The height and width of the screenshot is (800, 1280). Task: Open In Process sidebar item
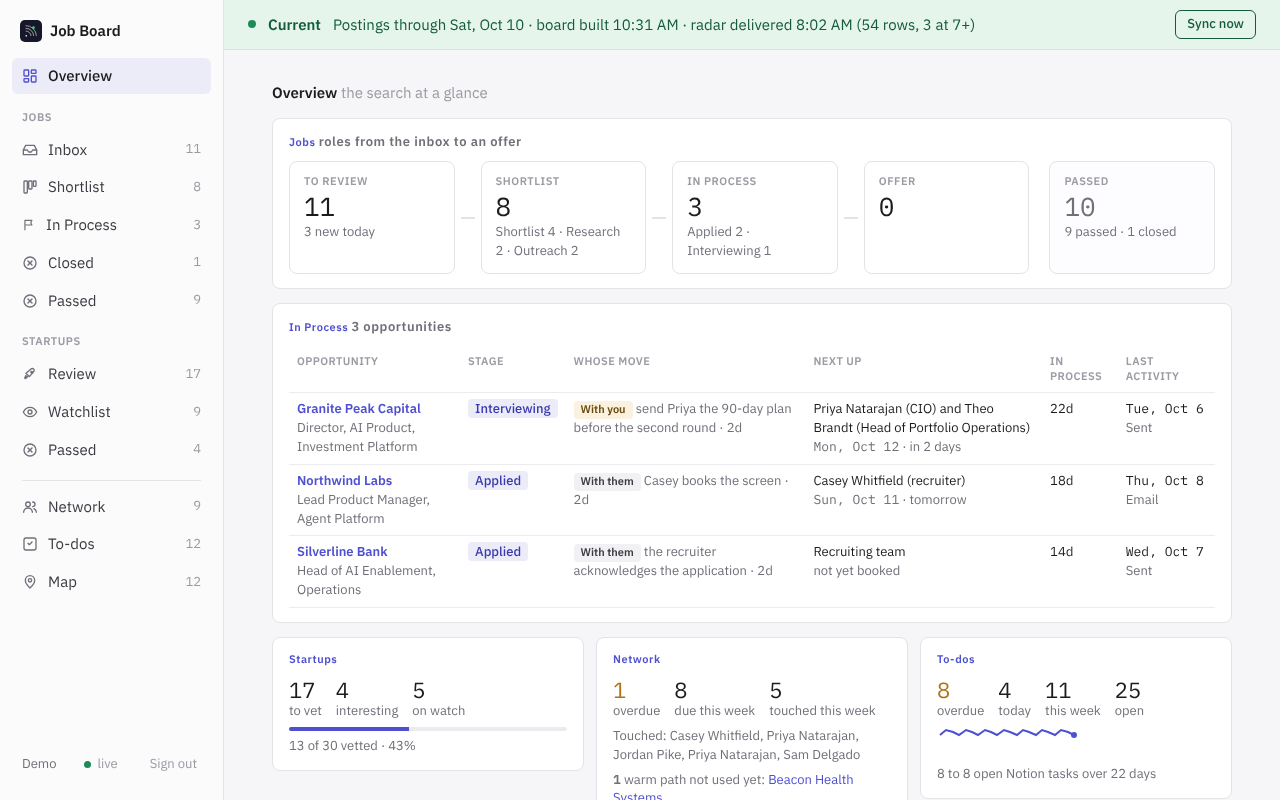pyautogui.click(x=111, y=225)
